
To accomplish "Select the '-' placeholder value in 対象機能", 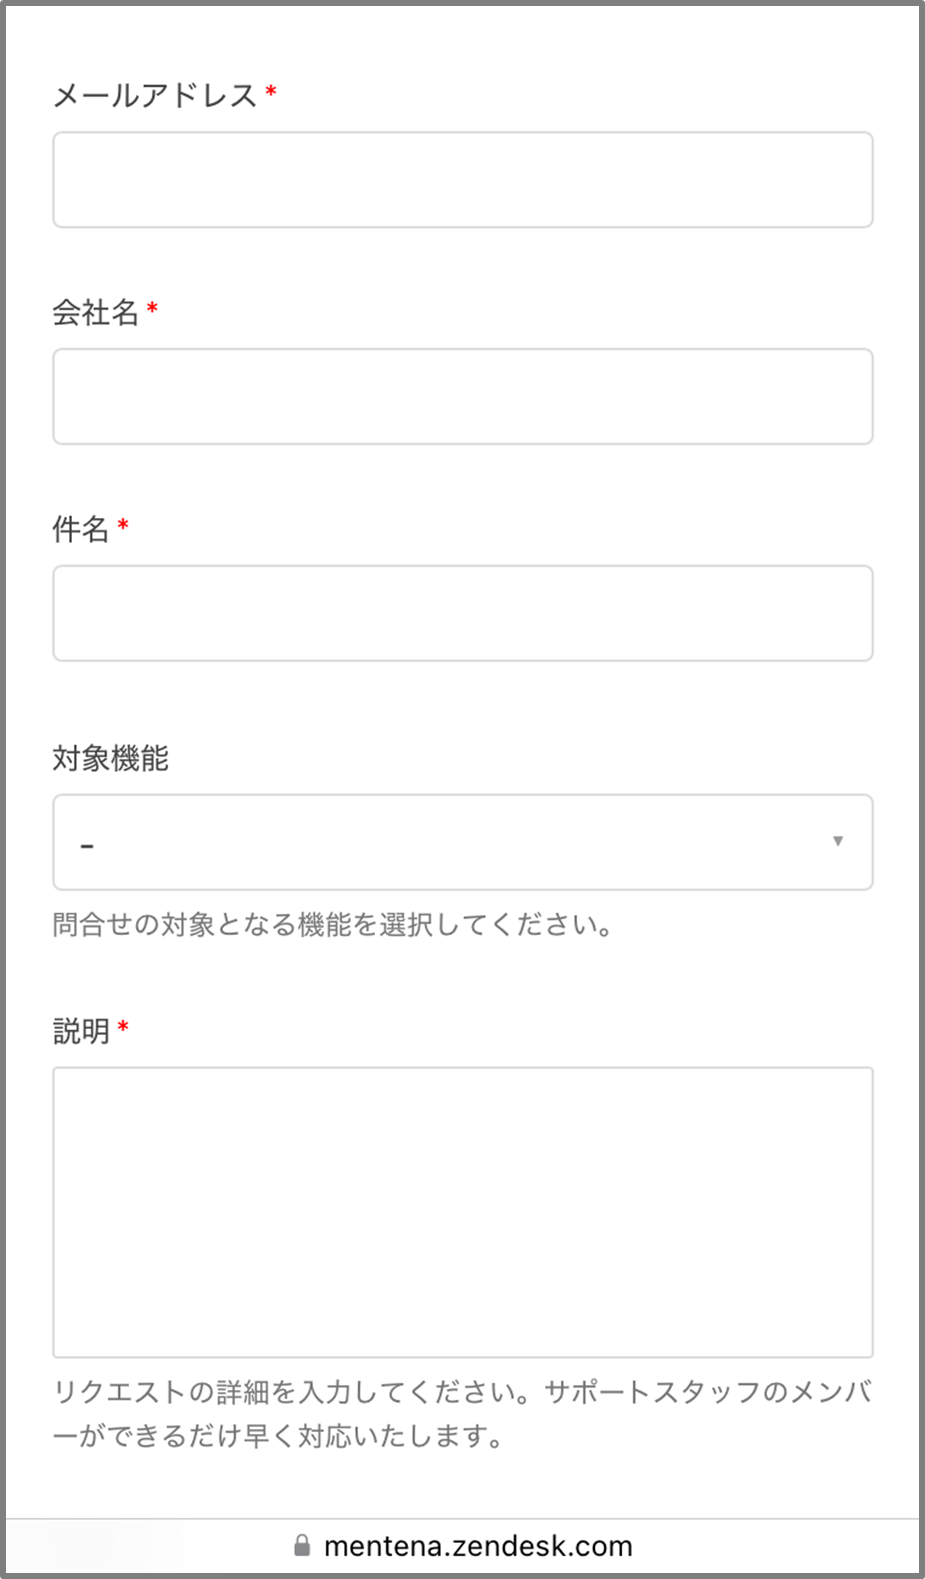I will 88,846.
